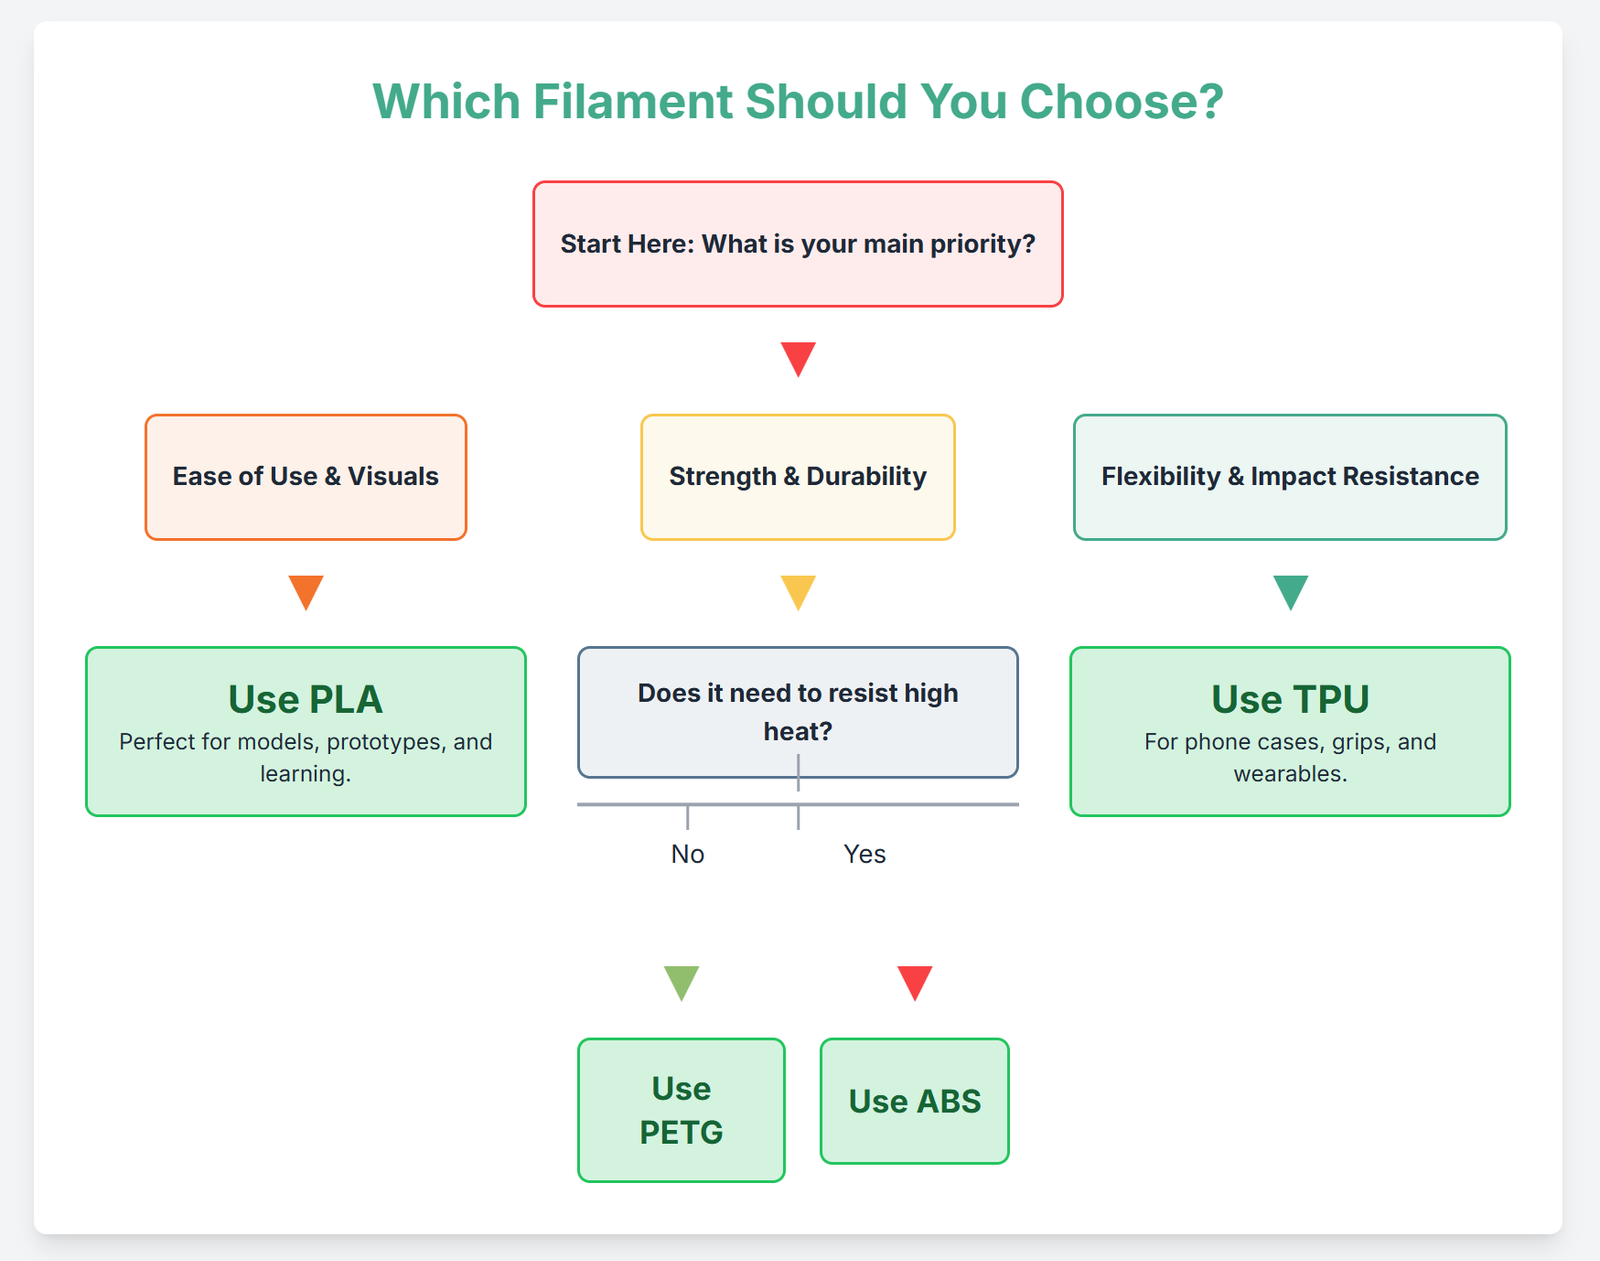Click the Which Filament Should You Choose title

tap(798, 102)
